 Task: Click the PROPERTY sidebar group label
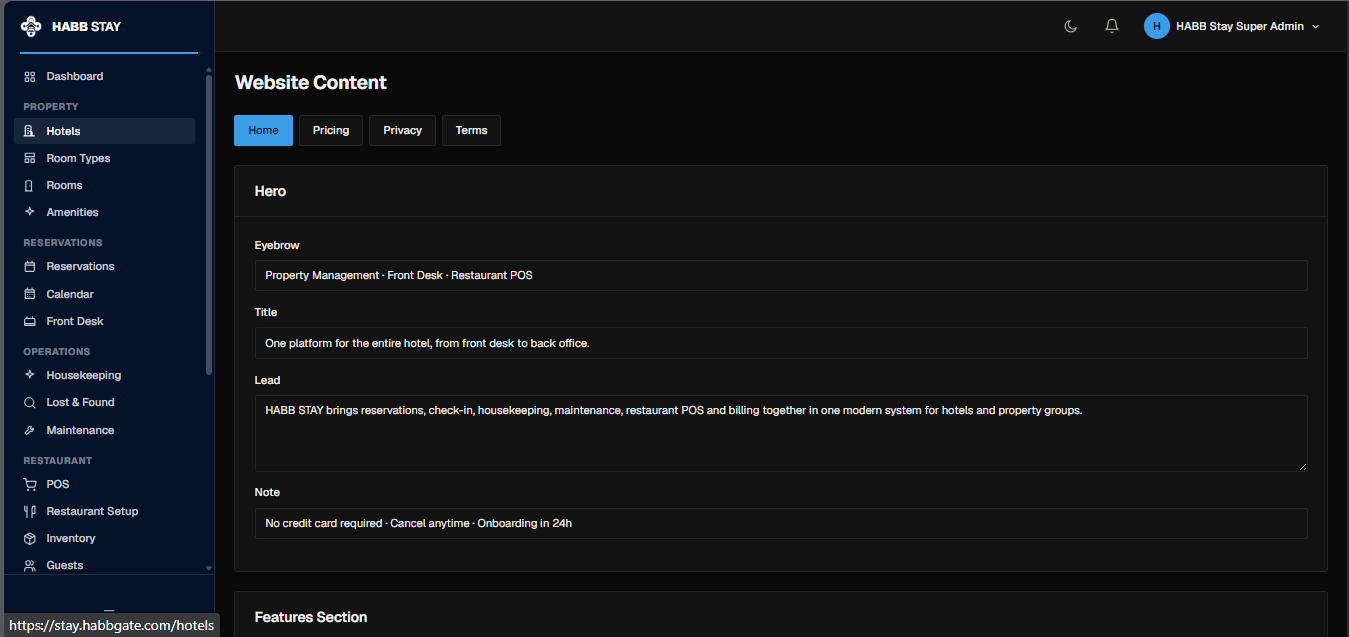(51, 106)
